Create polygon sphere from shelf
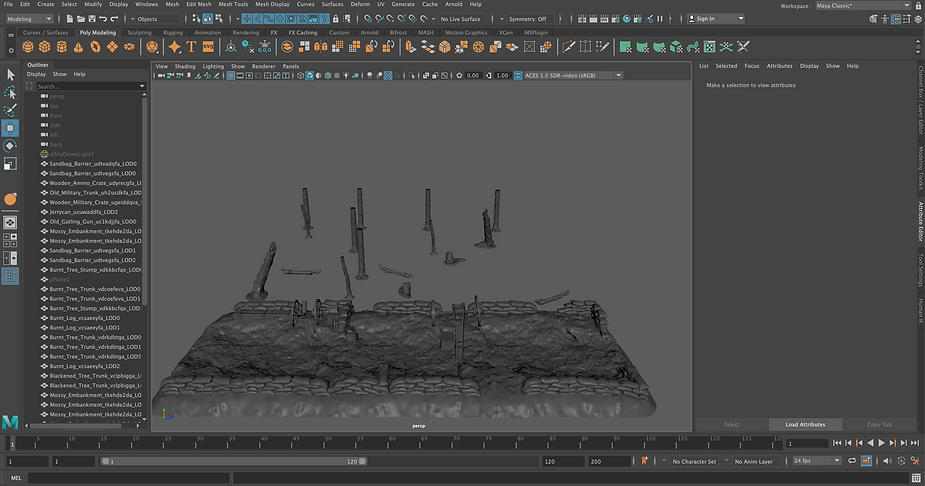This screenshot has height=486, width=925. point(28,47)
